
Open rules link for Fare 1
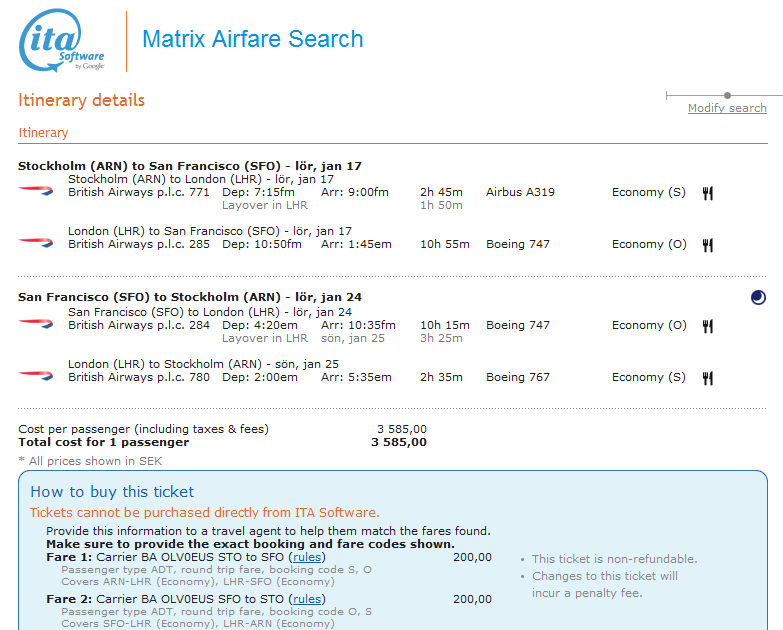coord(307,557)
